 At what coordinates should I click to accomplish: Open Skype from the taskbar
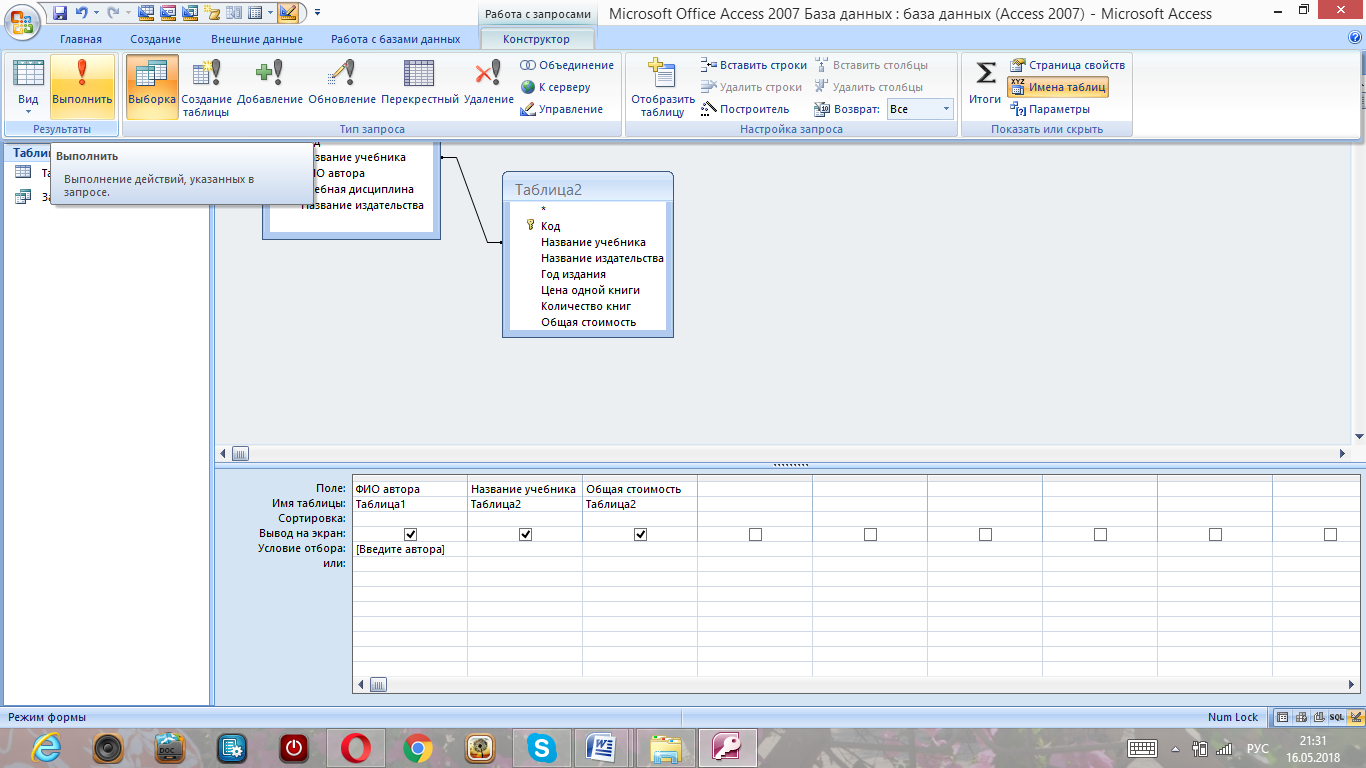(543, 747)
